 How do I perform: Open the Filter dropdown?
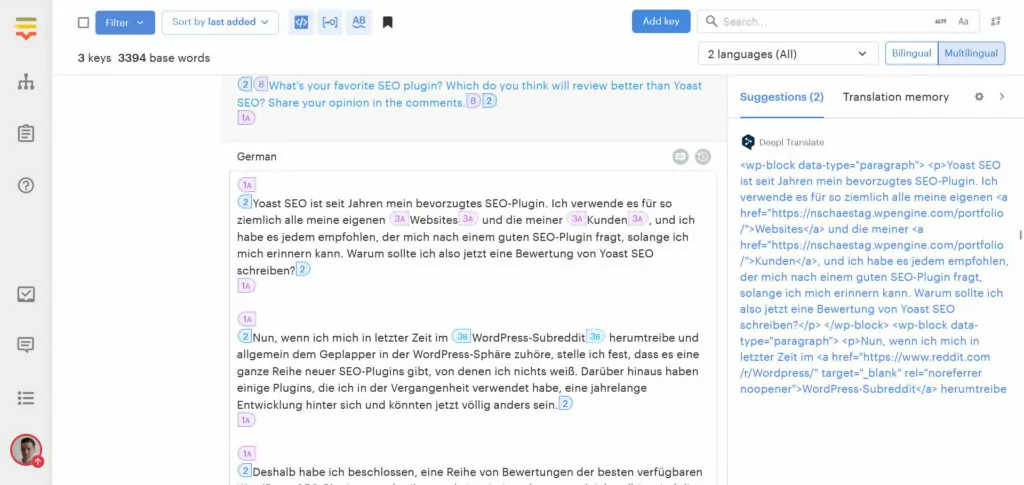click(x=125, y=22)
